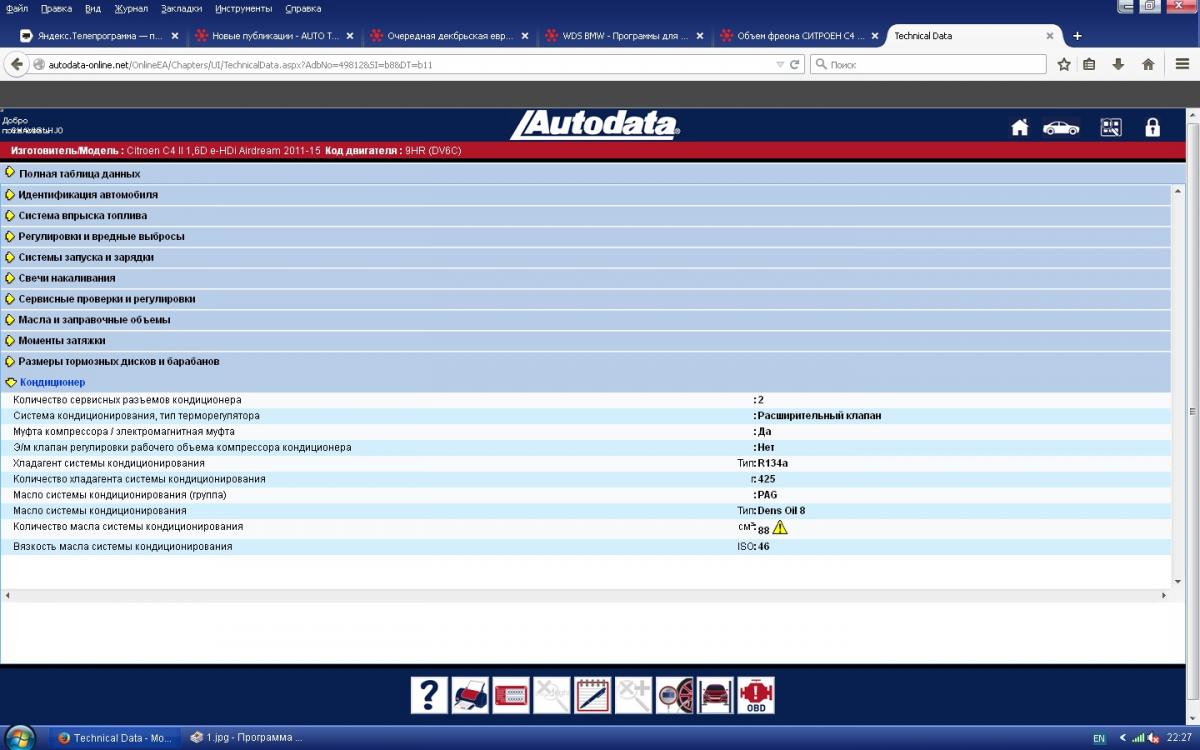Open Firefox downloads arrow icon
This screenshot has width=1200, height=750.
point(1118,64)
